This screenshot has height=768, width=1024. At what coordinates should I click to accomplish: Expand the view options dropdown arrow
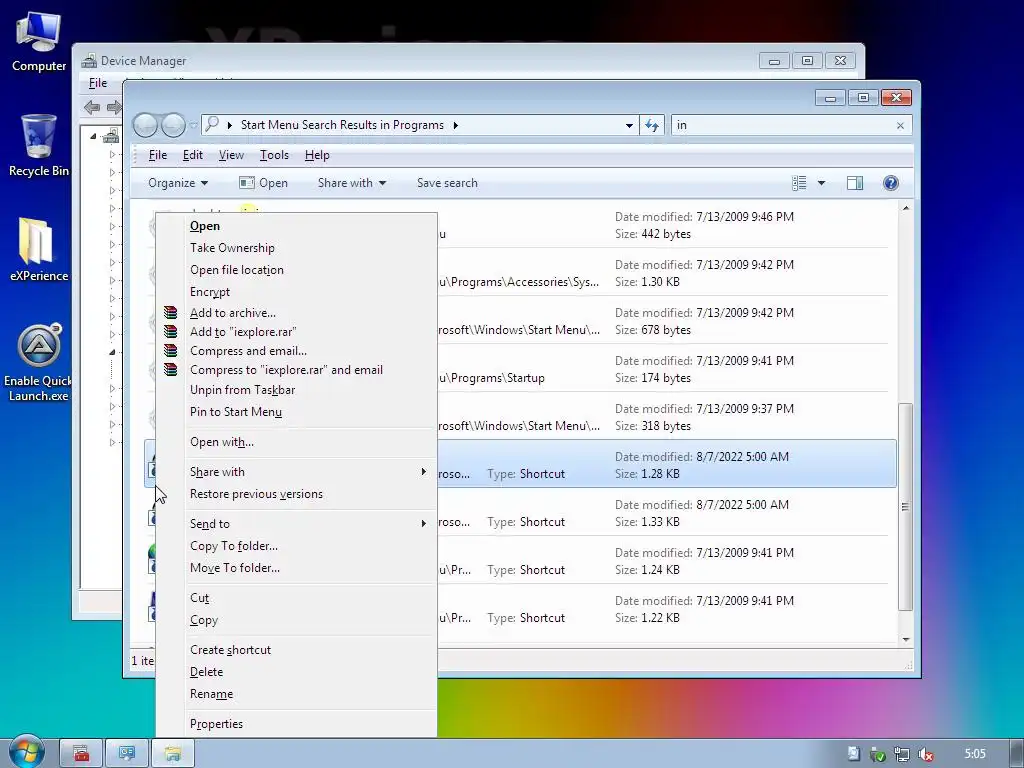(x=822, y=183)
